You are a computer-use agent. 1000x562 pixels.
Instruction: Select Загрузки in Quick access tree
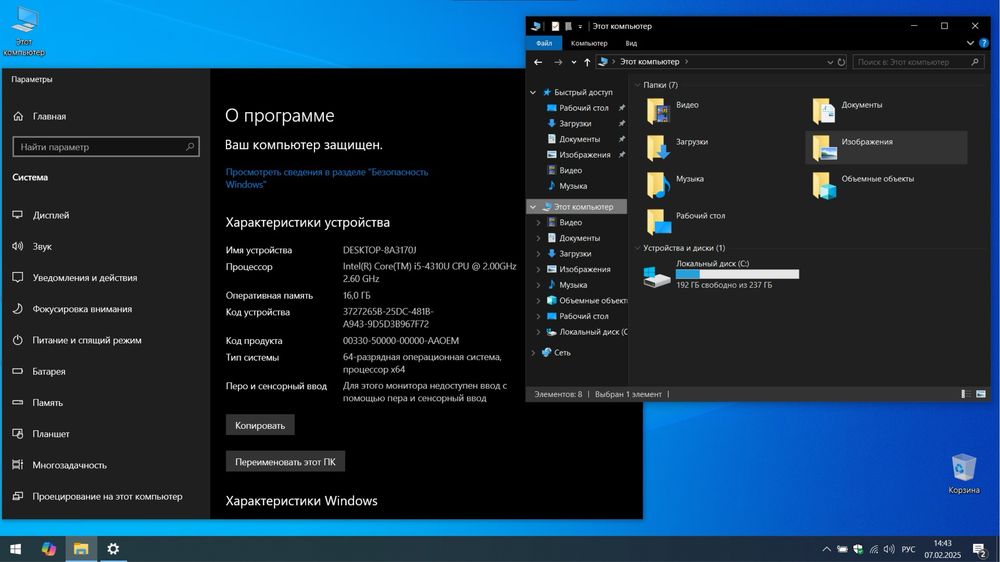pos(575,124)
